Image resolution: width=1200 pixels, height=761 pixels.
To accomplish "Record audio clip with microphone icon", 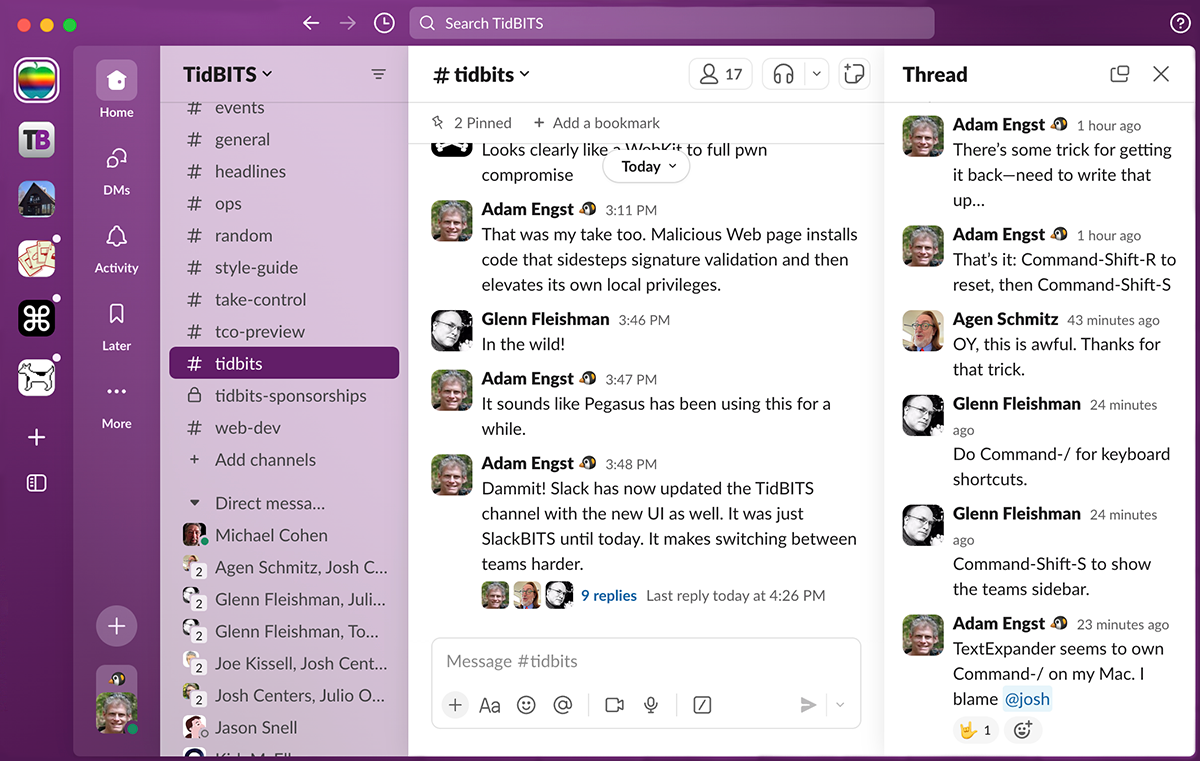I will coord(651,705).
